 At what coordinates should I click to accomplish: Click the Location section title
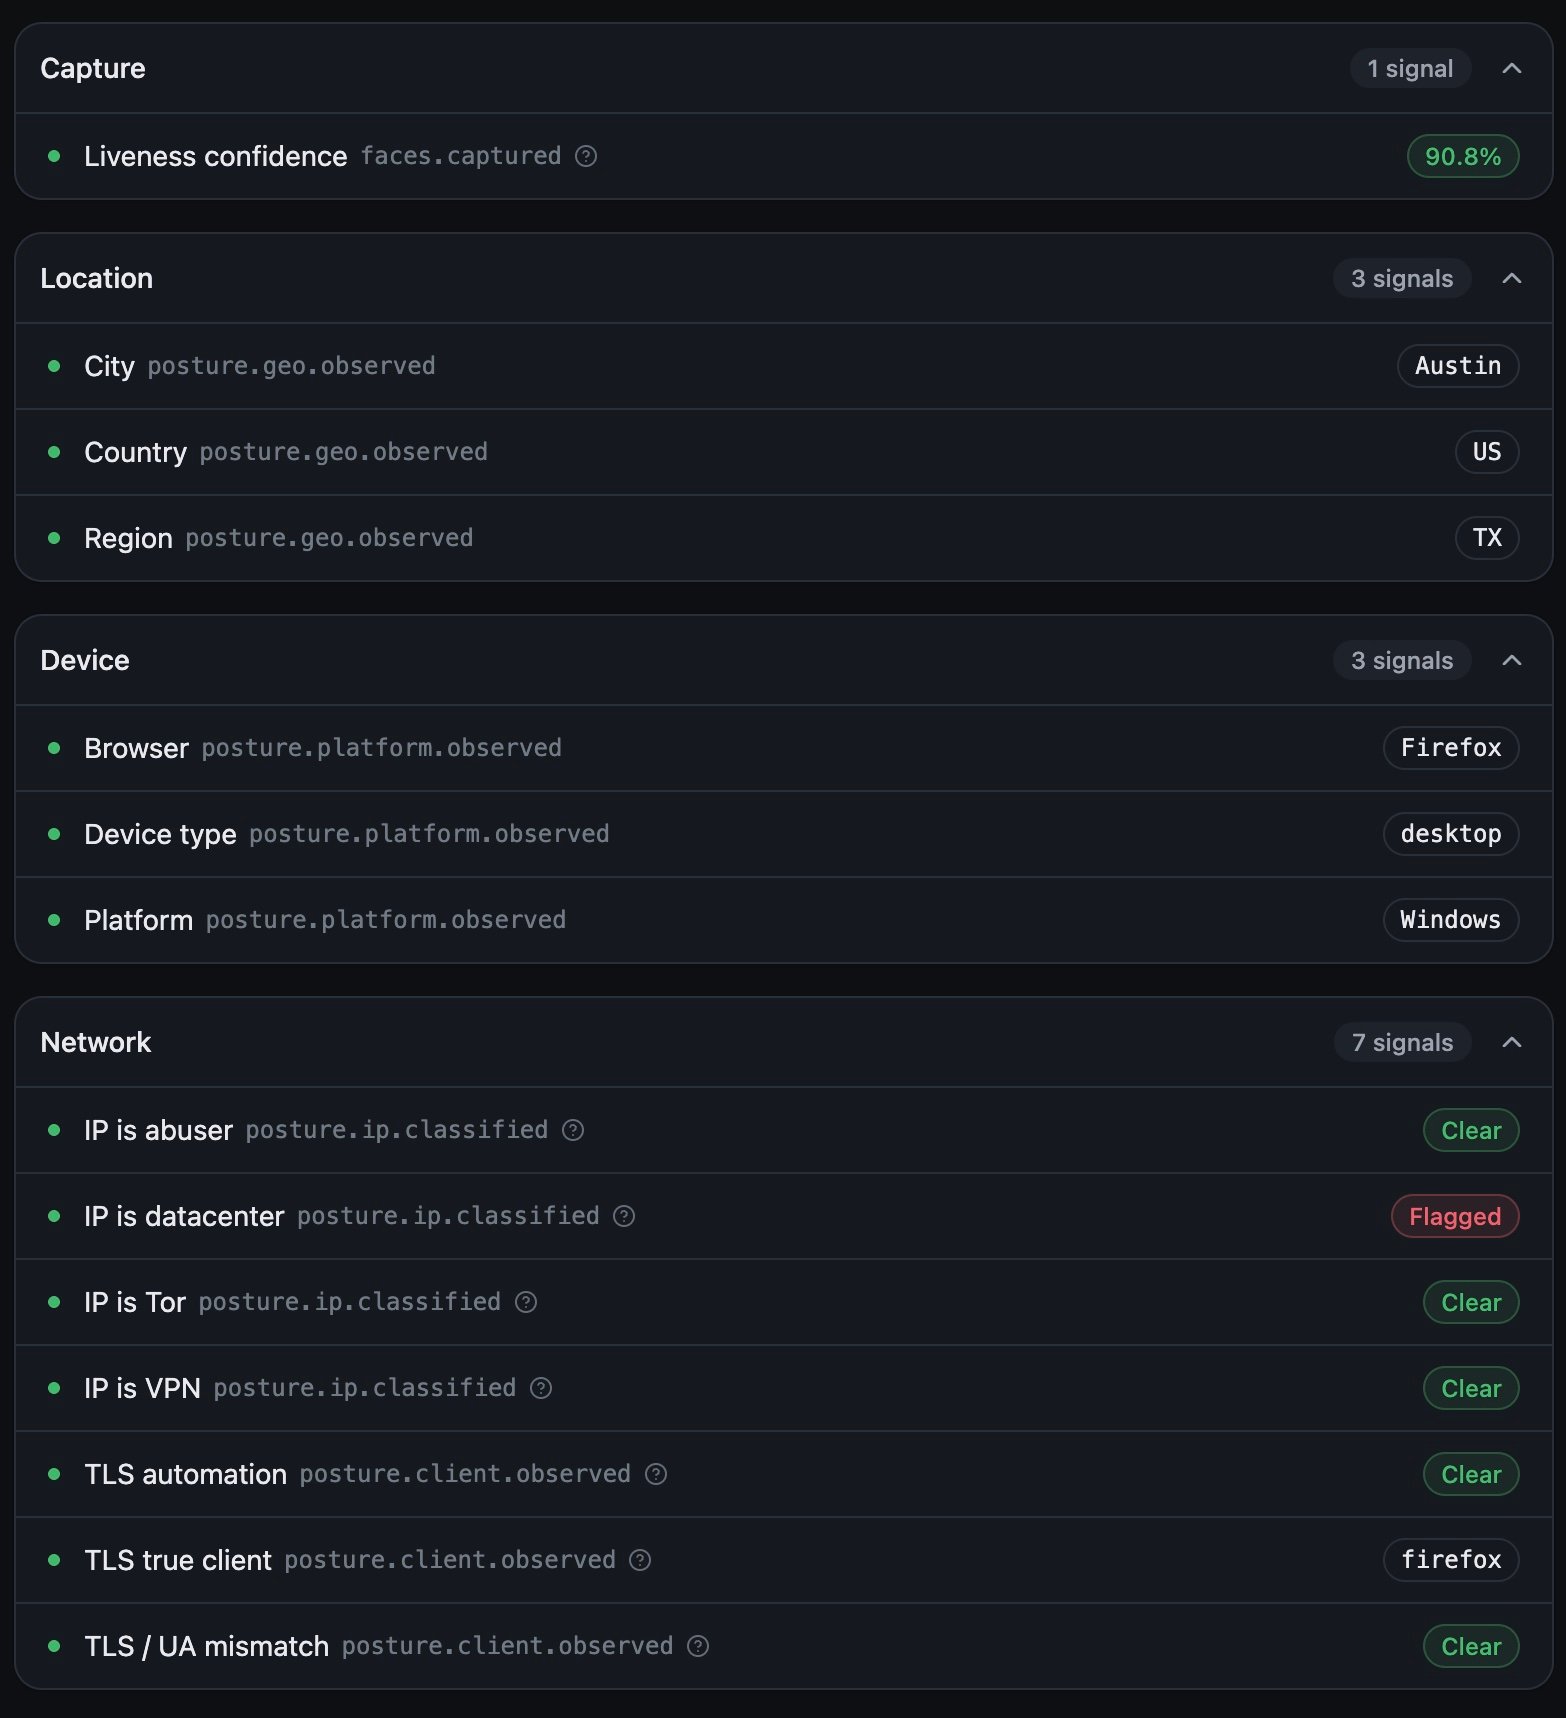coord(97,278)
